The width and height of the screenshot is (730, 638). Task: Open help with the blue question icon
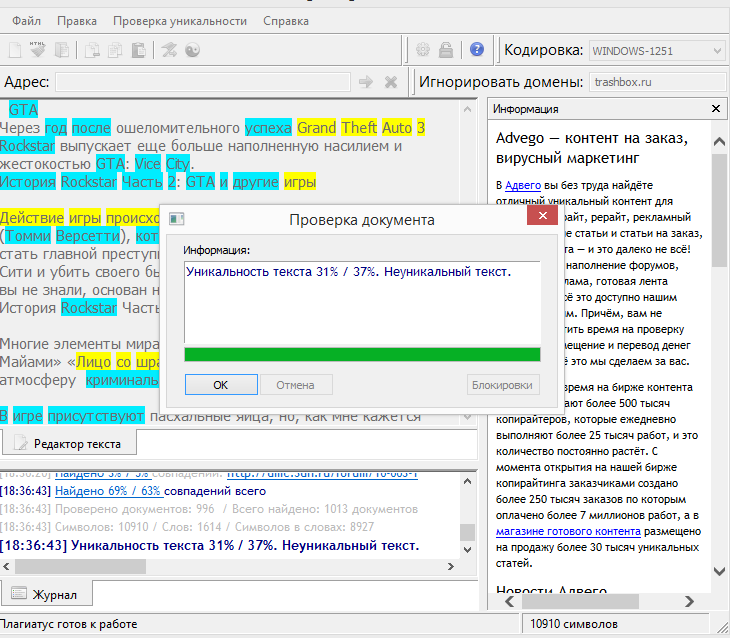(x=477, y=49)
